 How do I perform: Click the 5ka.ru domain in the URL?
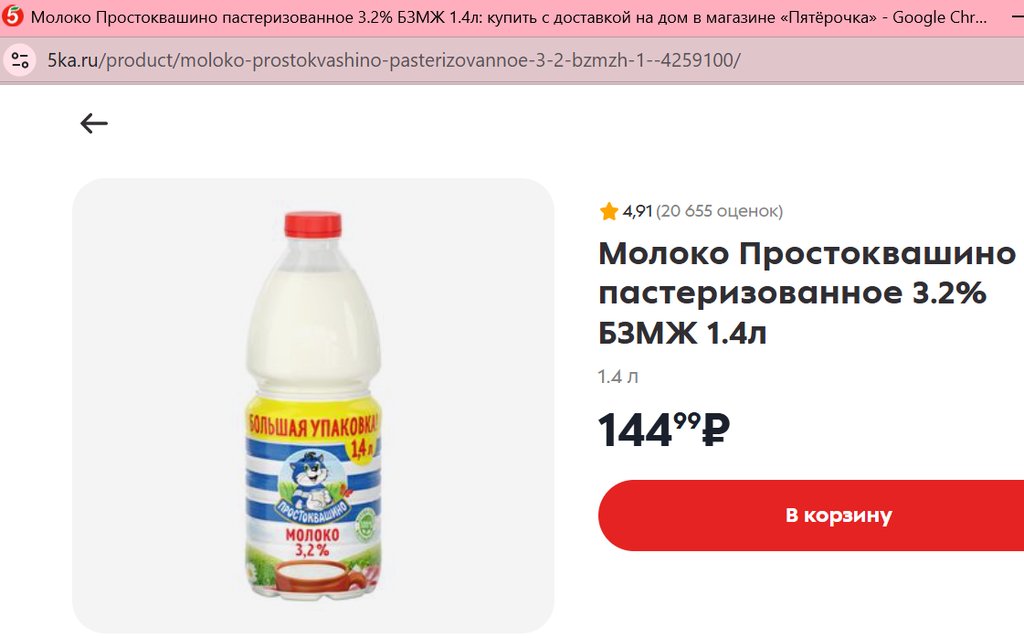72,60
